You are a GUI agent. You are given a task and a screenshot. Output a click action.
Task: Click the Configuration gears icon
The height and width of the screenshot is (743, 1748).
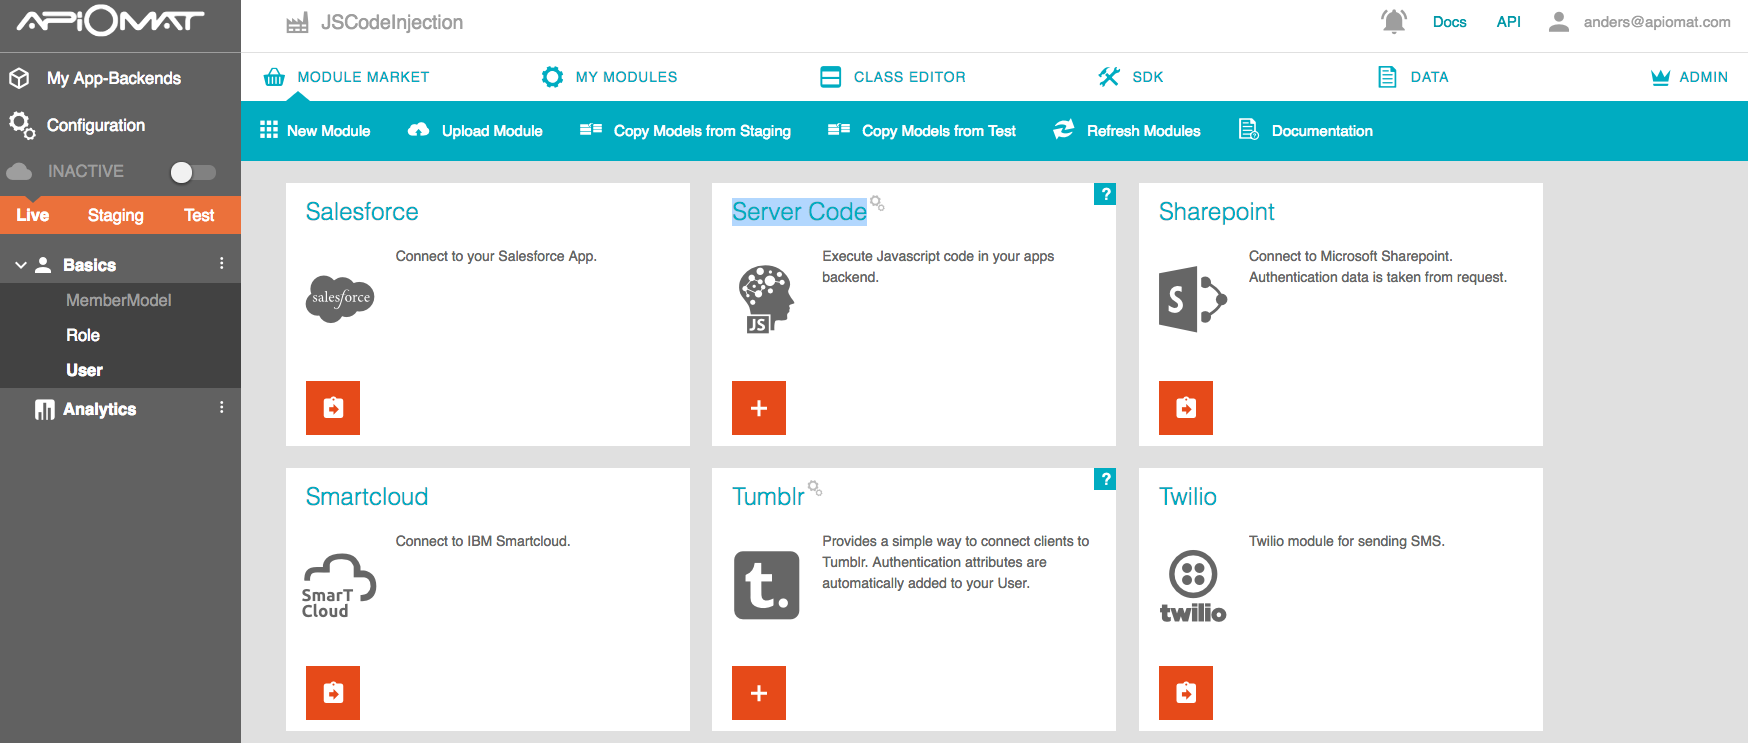21,125
